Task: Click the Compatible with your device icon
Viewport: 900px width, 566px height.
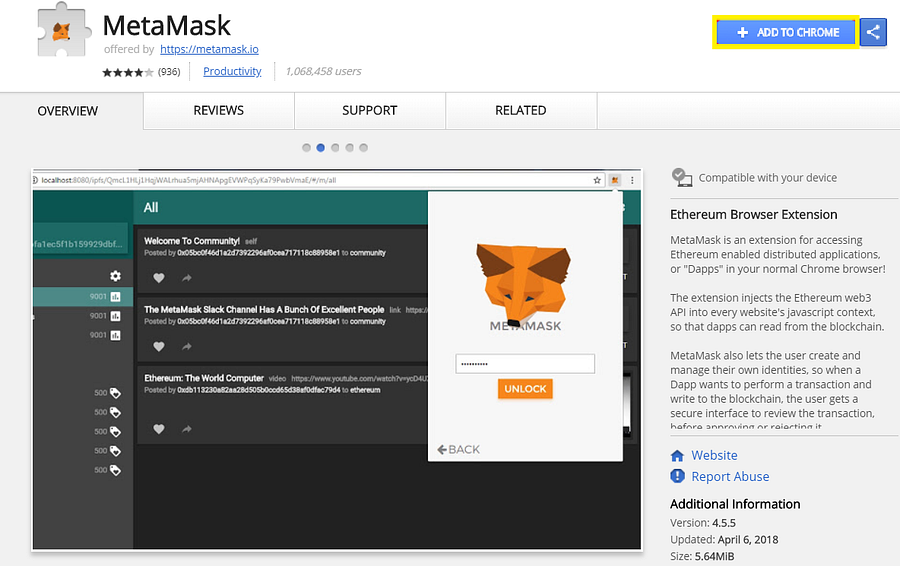Action: pos(682,177)
